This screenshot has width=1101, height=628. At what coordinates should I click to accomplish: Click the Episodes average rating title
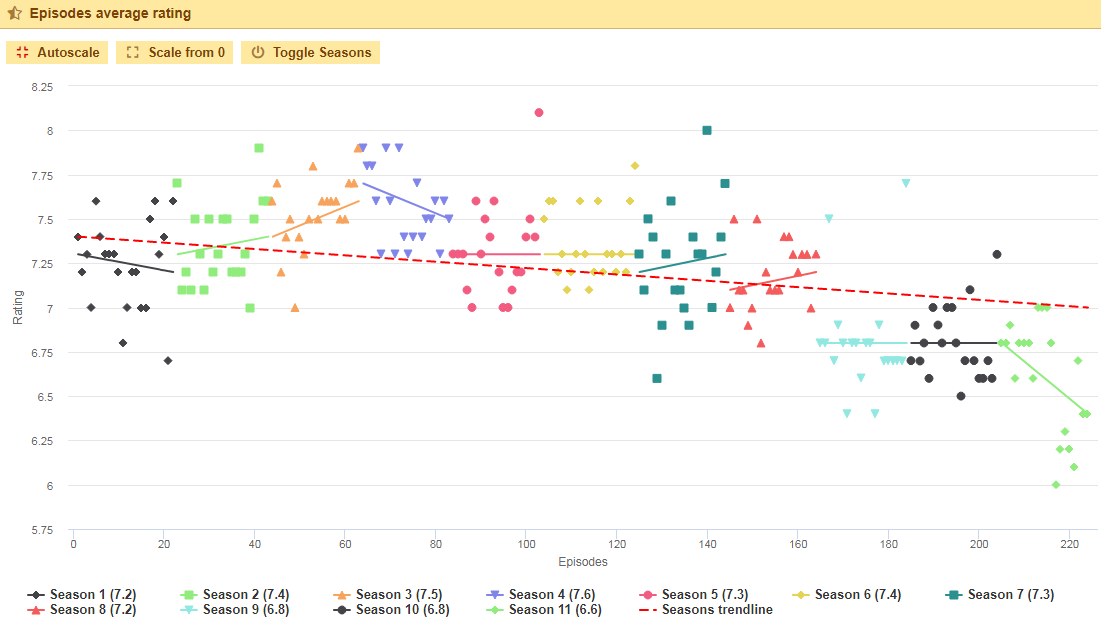(x=110, y=13)
